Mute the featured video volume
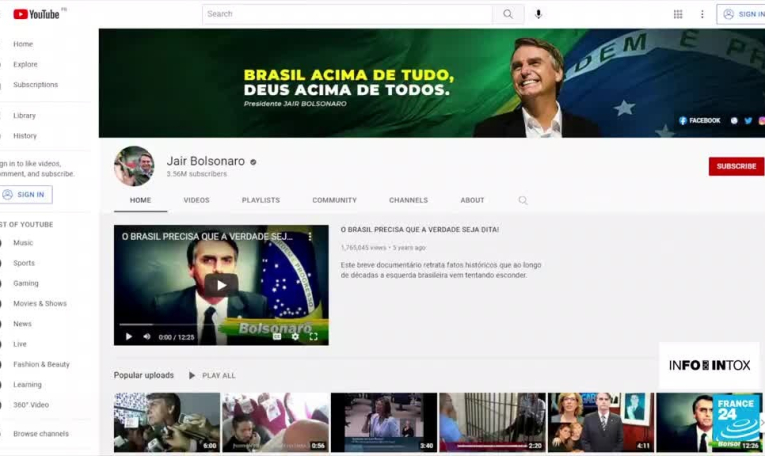The width and height of the screenshot is (765, 456). pyautogui.click(x=147, y=337)
